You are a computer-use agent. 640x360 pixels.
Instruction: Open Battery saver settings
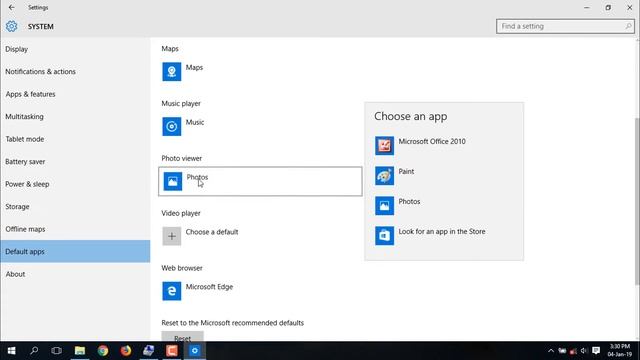pos(75,162)
